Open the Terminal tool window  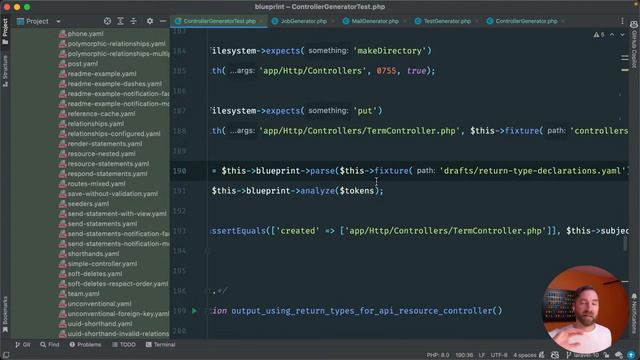pos(160,345)
